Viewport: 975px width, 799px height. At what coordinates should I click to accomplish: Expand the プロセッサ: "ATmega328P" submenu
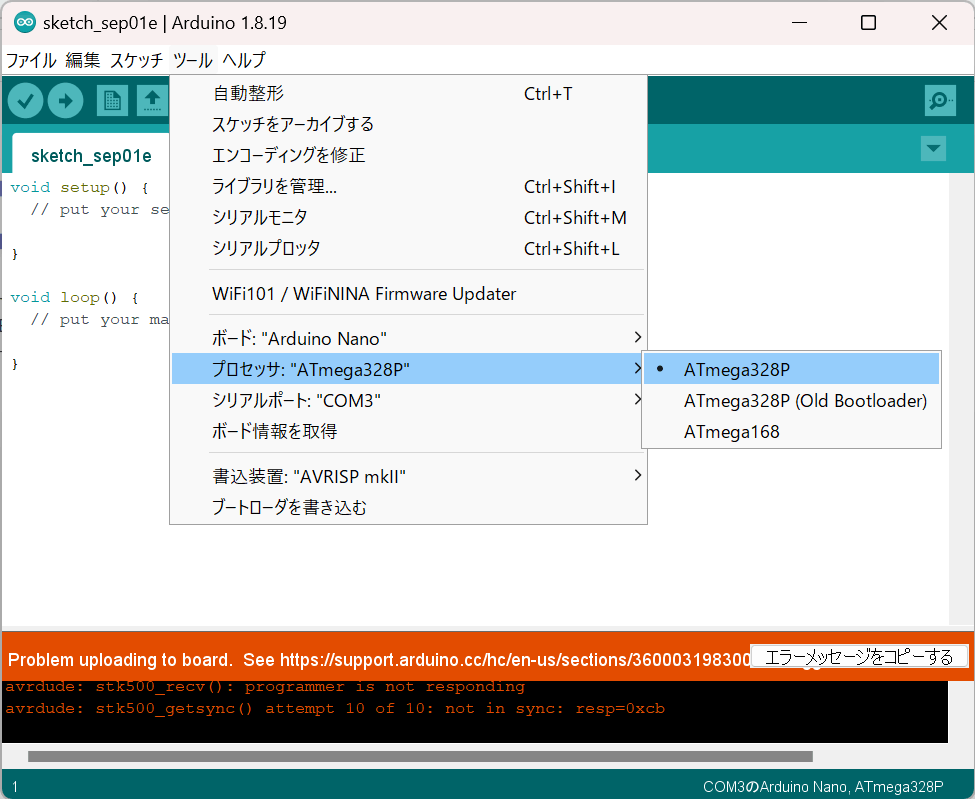[x=408, y=369]
